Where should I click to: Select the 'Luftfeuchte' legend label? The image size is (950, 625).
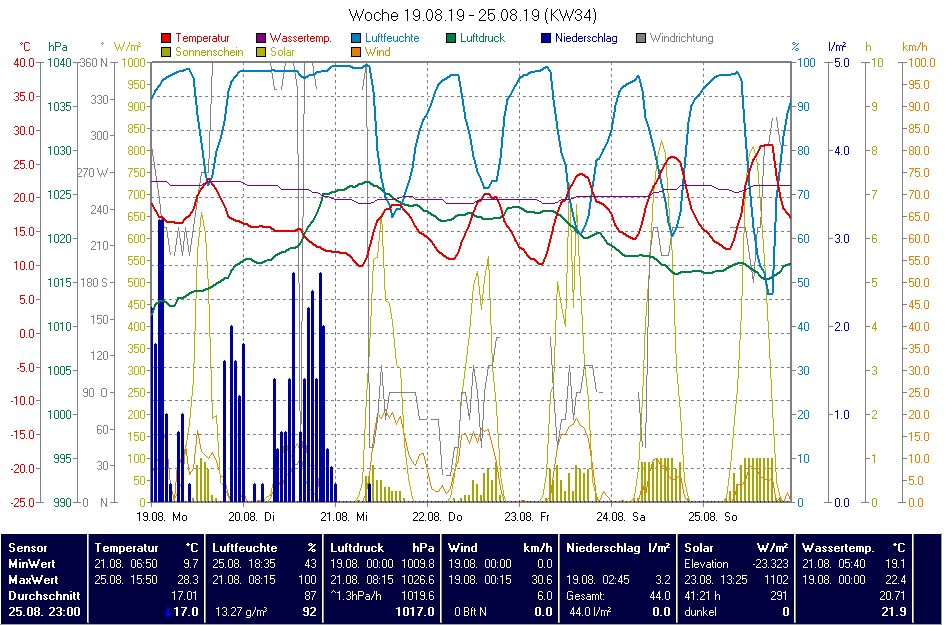(x=392, y=38)
